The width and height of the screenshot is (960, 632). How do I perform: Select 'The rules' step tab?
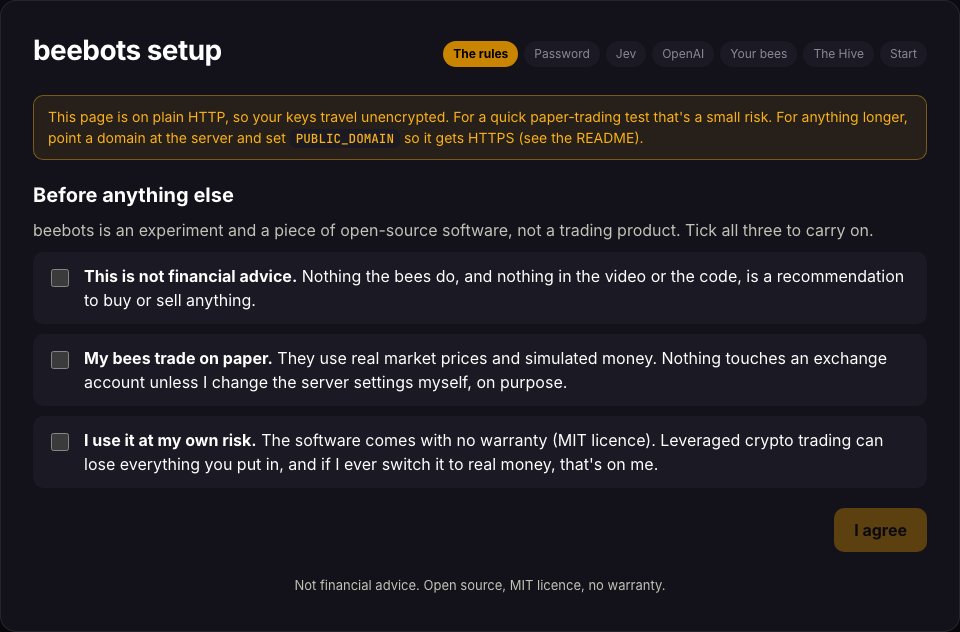pos(481,54)
